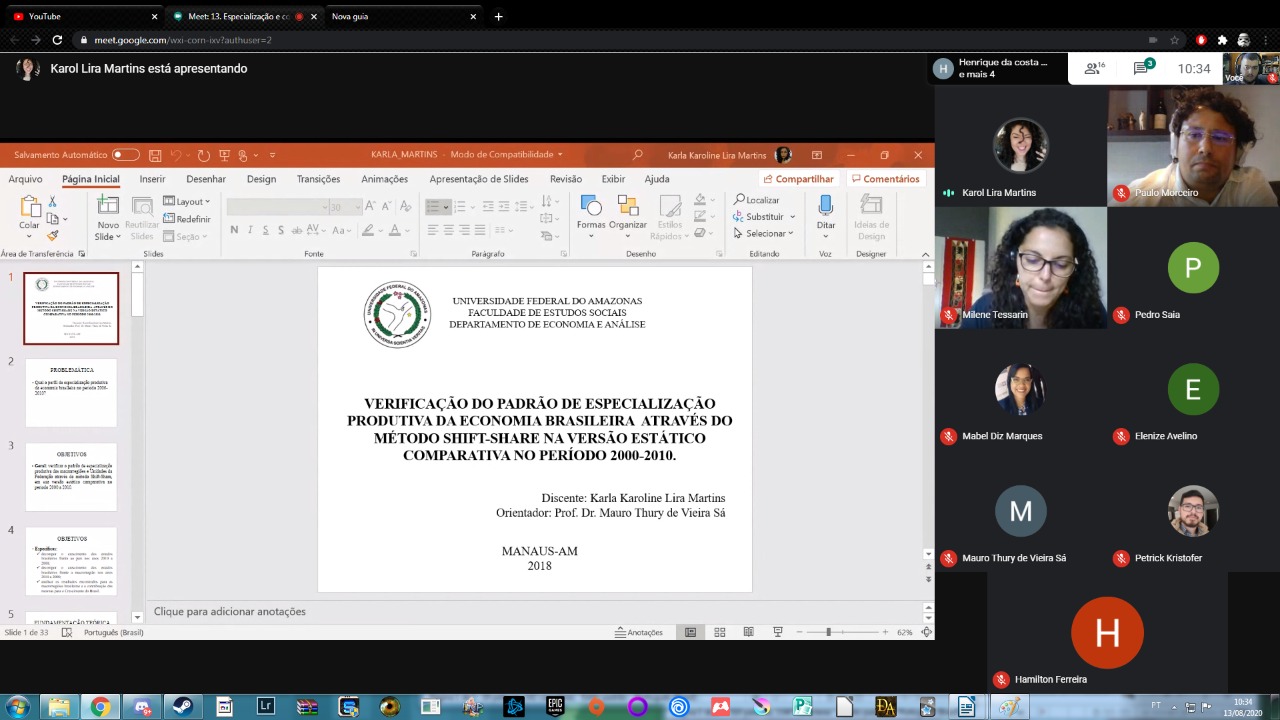Click the browser reload icon
The height and width of the screenshot is (720, 1280).
(x=57, y=40)
